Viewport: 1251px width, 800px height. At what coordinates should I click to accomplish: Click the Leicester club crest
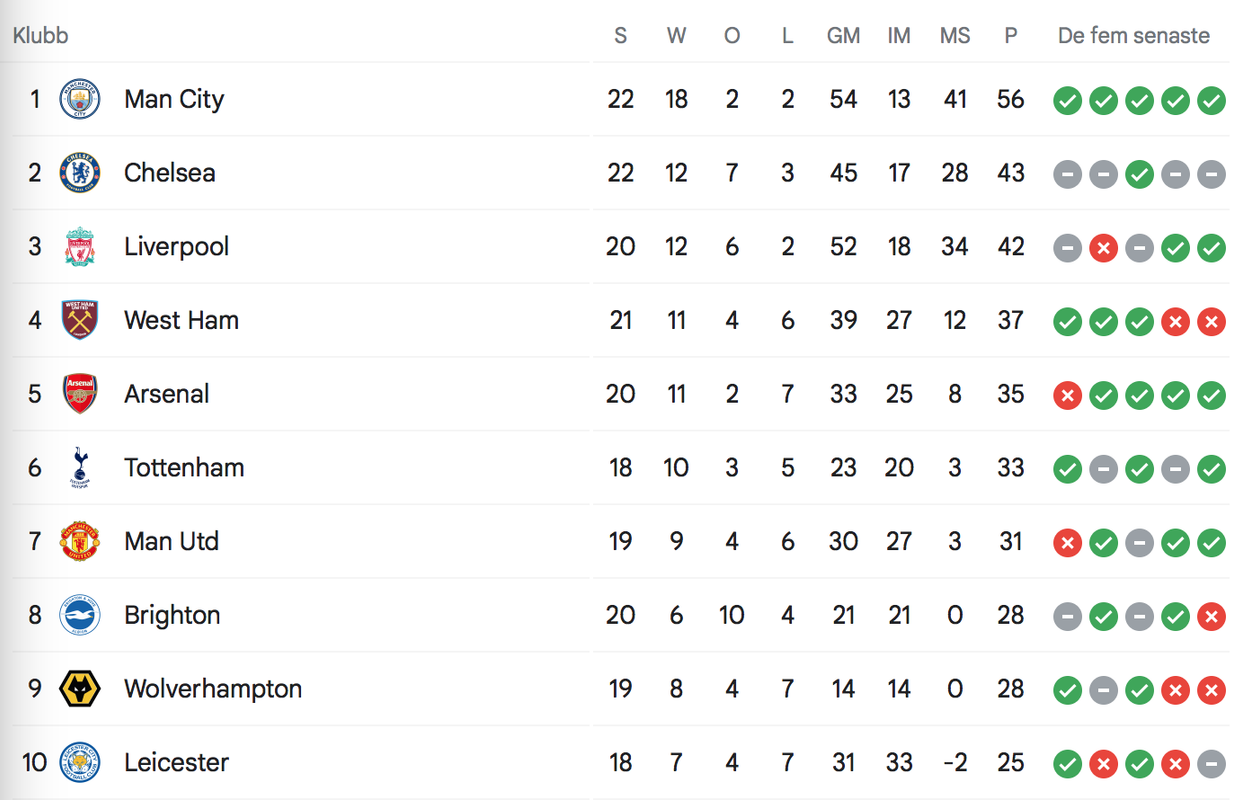click(80, 762)
